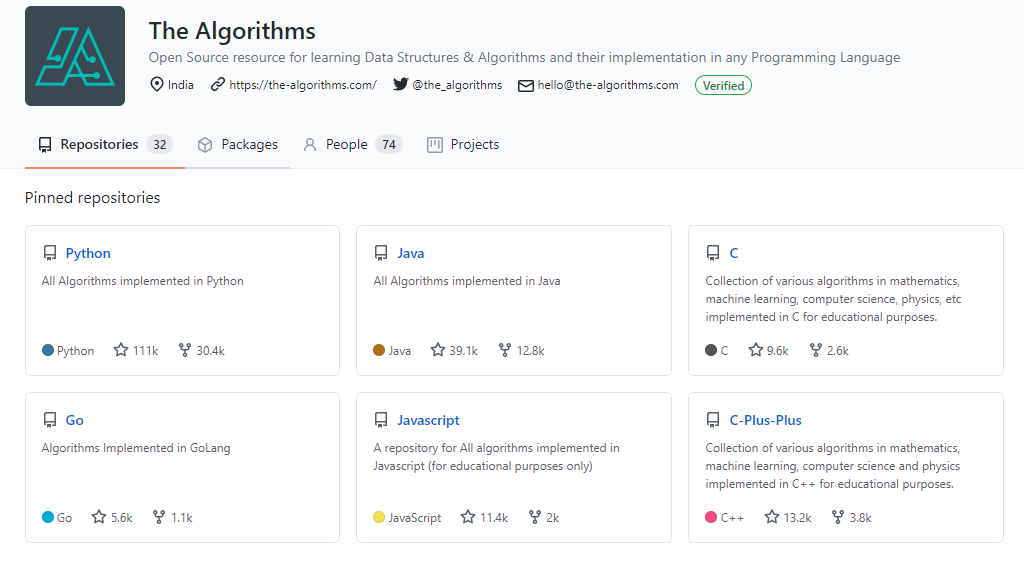Open the Javascript pinned repository
Image resolution: width=1024 pixels, height=562 pixels.
coord(428,420)
